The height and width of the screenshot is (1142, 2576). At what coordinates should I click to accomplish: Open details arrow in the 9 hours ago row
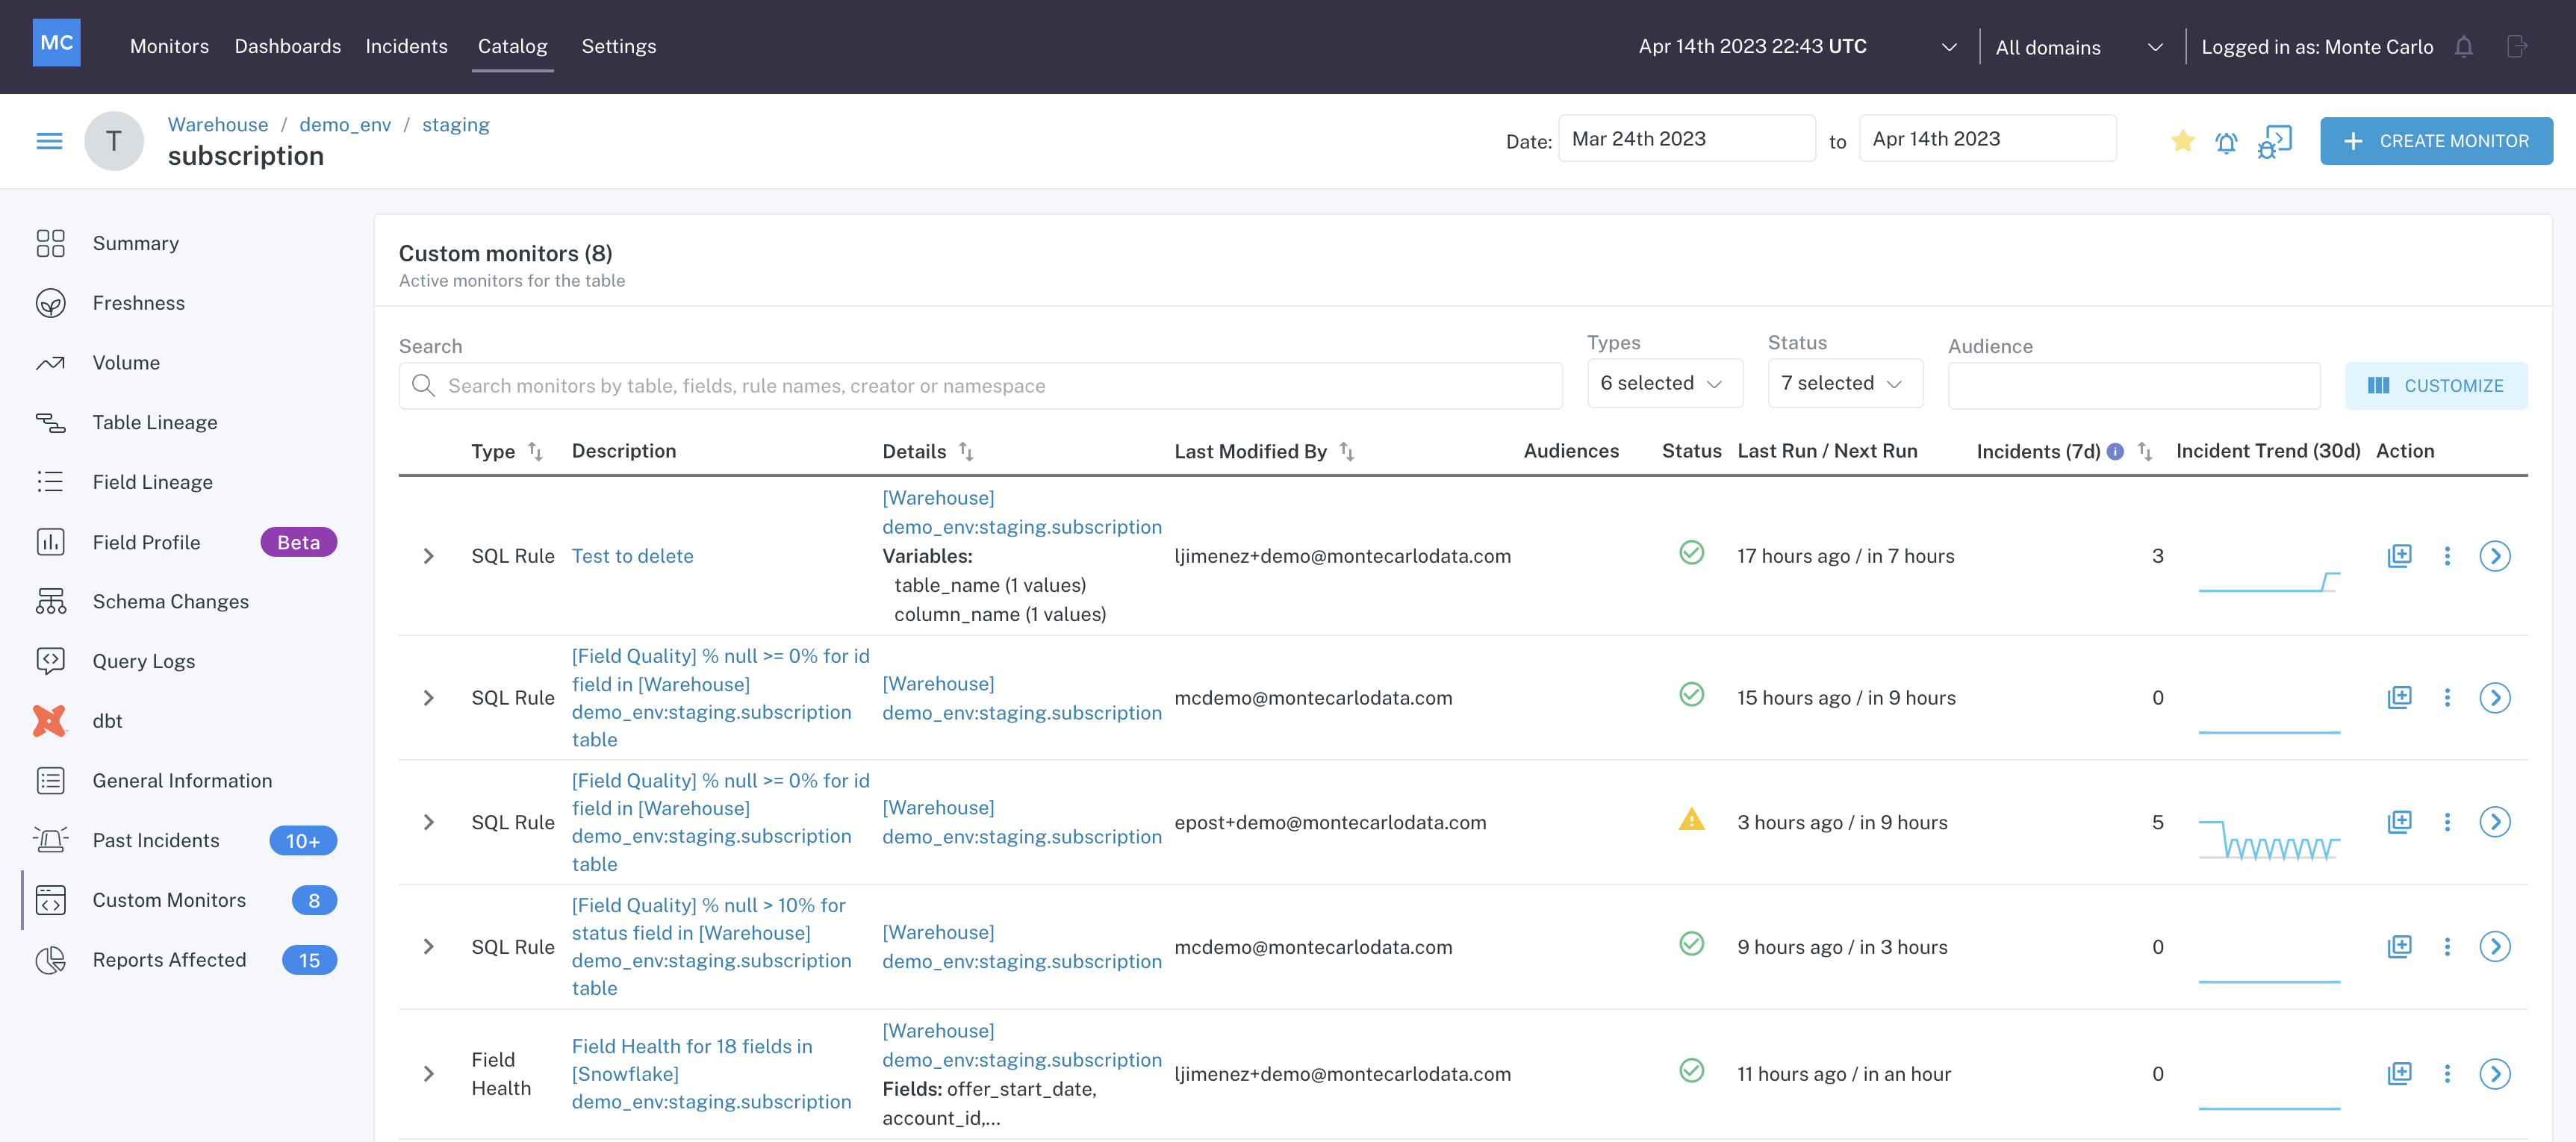(2495, 946)
